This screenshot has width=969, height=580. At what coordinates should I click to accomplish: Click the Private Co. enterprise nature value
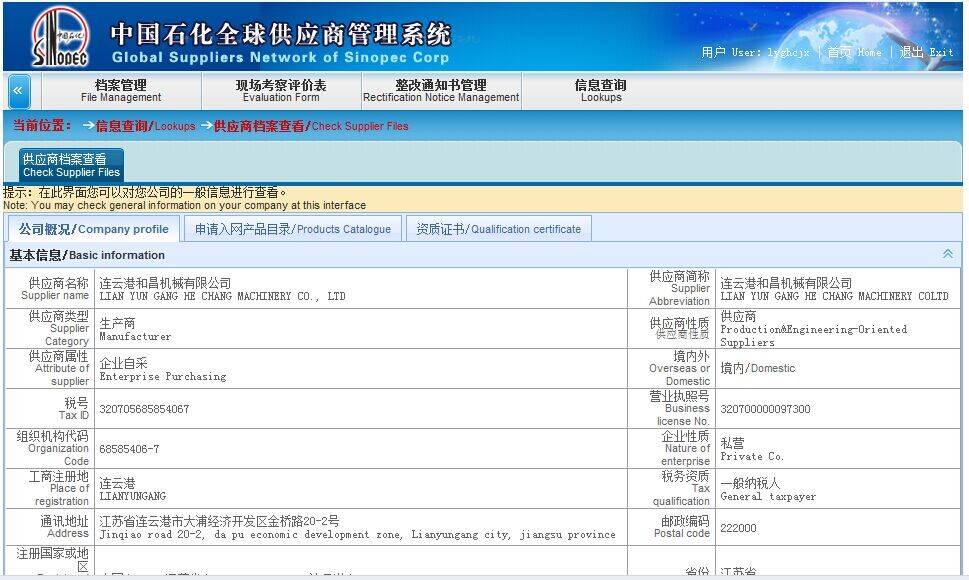coord(752,456)
